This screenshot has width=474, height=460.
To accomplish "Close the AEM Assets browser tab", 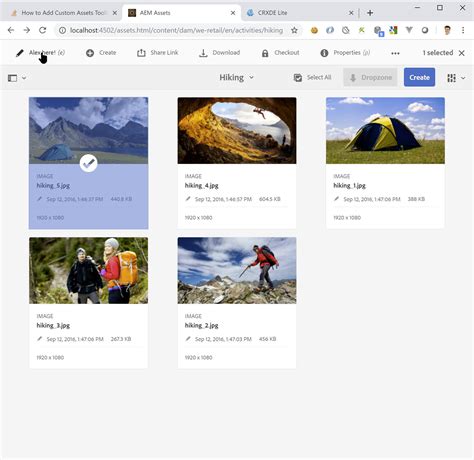I will pos(233,13).
